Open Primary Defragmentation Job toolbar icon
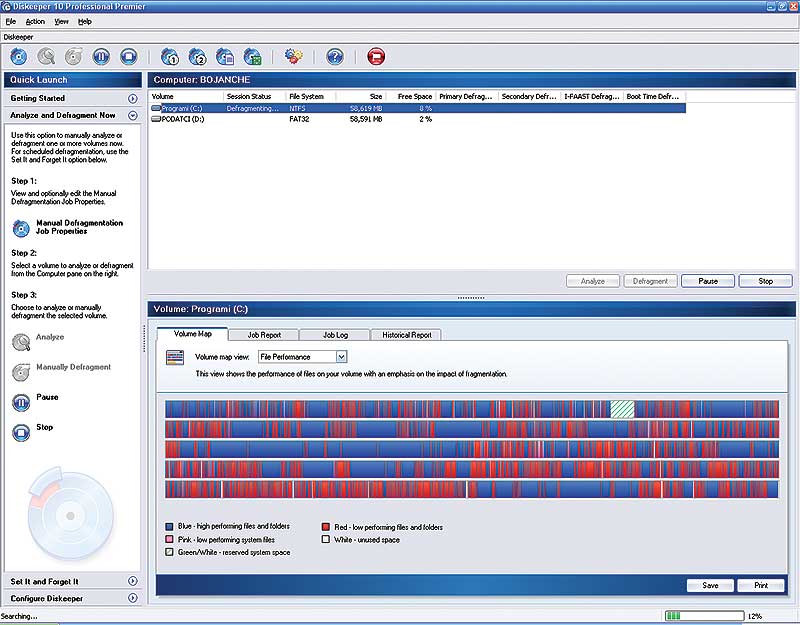Image resolution: width=800 pixels, height=625 pixels. coord(169,57)
